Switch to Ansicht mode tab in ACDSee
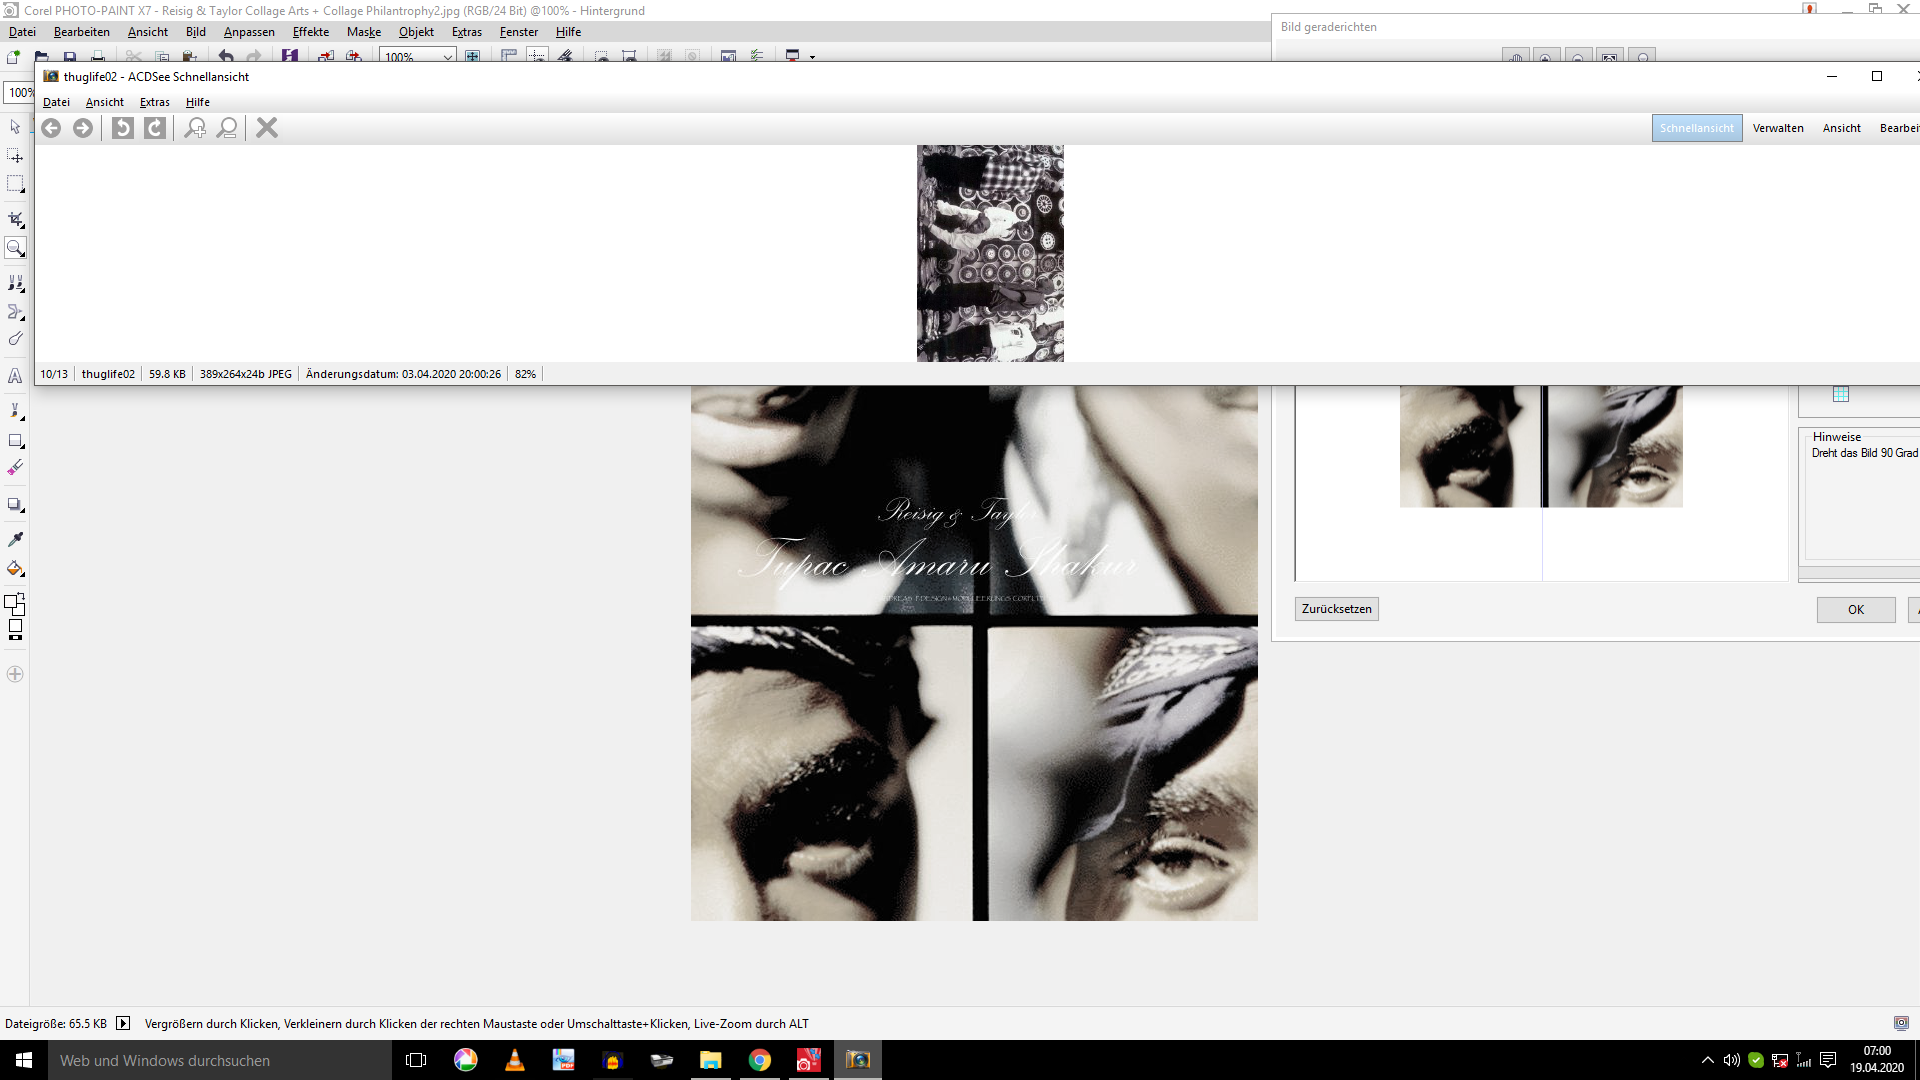This screenshot has width=1920, height=1080. 1842,128
